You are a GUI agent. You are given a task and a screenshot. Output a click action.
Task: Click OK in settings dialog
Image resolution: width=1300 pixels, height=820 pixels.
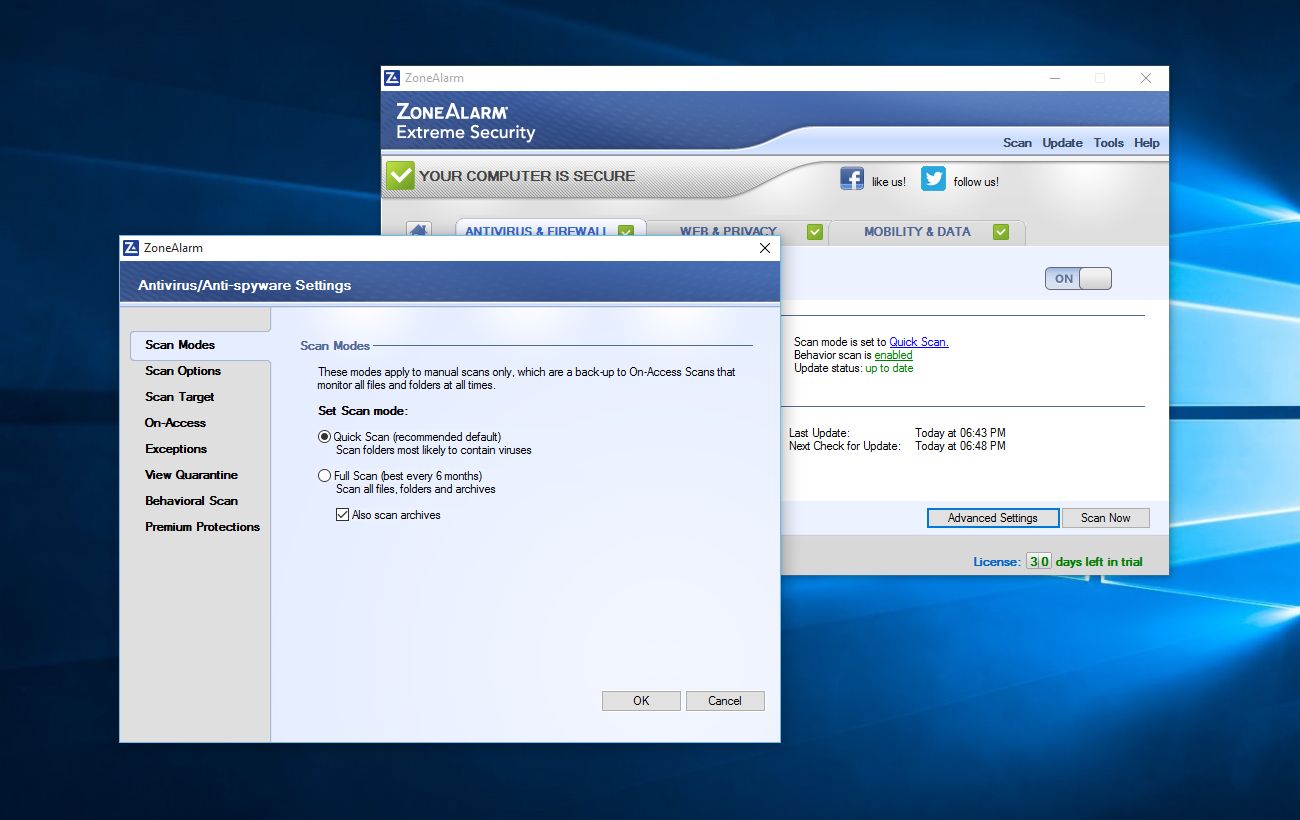coord(641,701)
